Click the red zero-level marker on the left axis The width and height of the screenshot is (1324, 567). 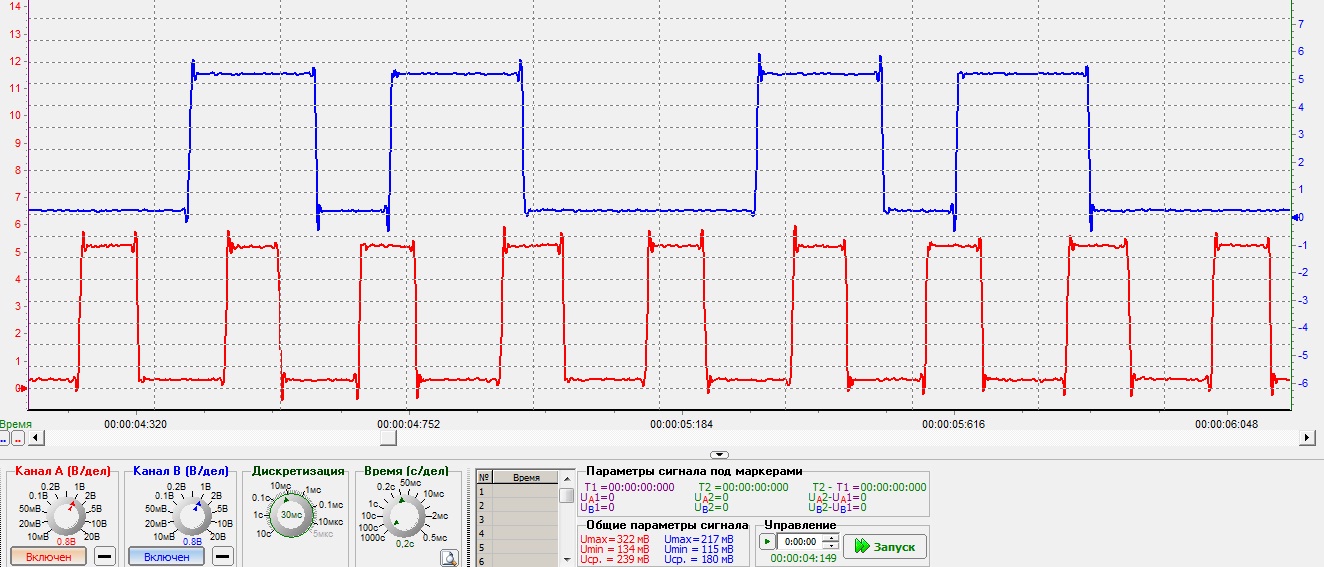point(22,388)
